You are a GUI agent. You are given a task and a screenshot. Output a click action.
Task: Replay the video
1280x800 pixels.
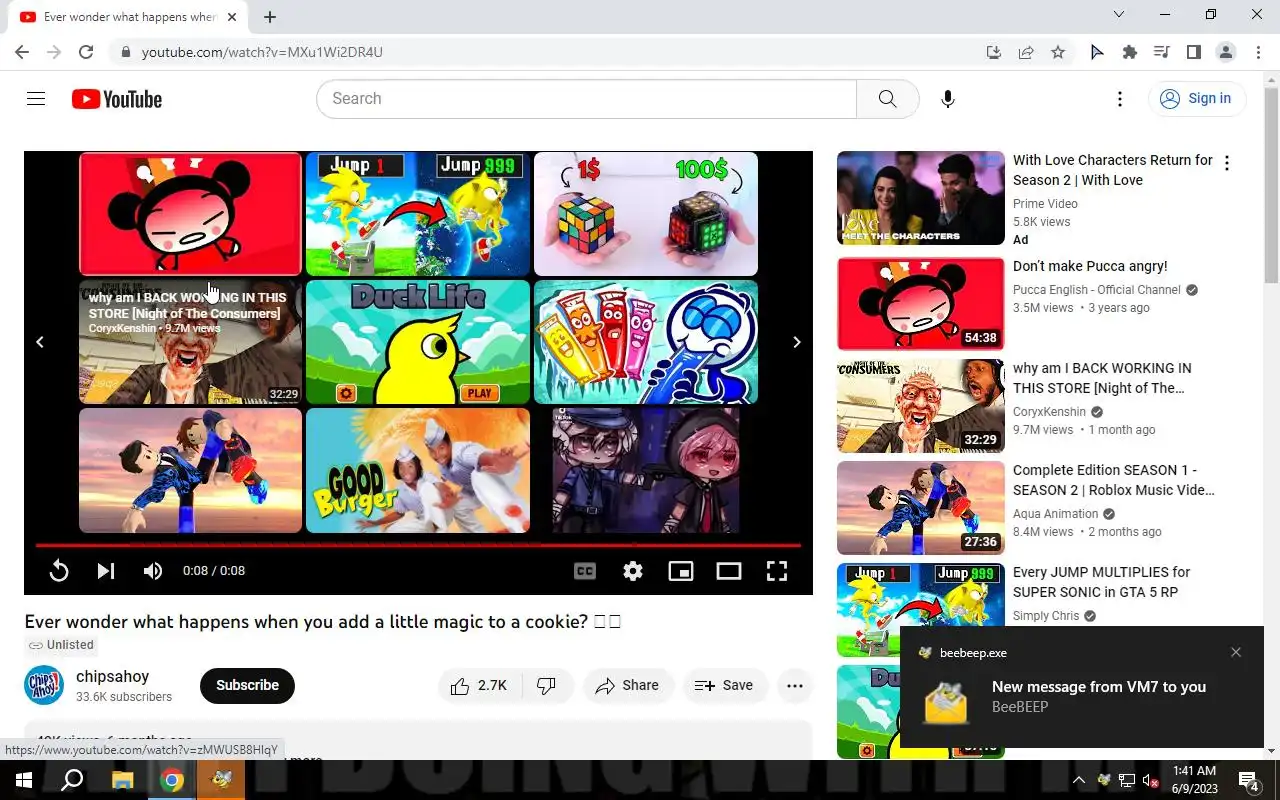[x=59, y=571]
